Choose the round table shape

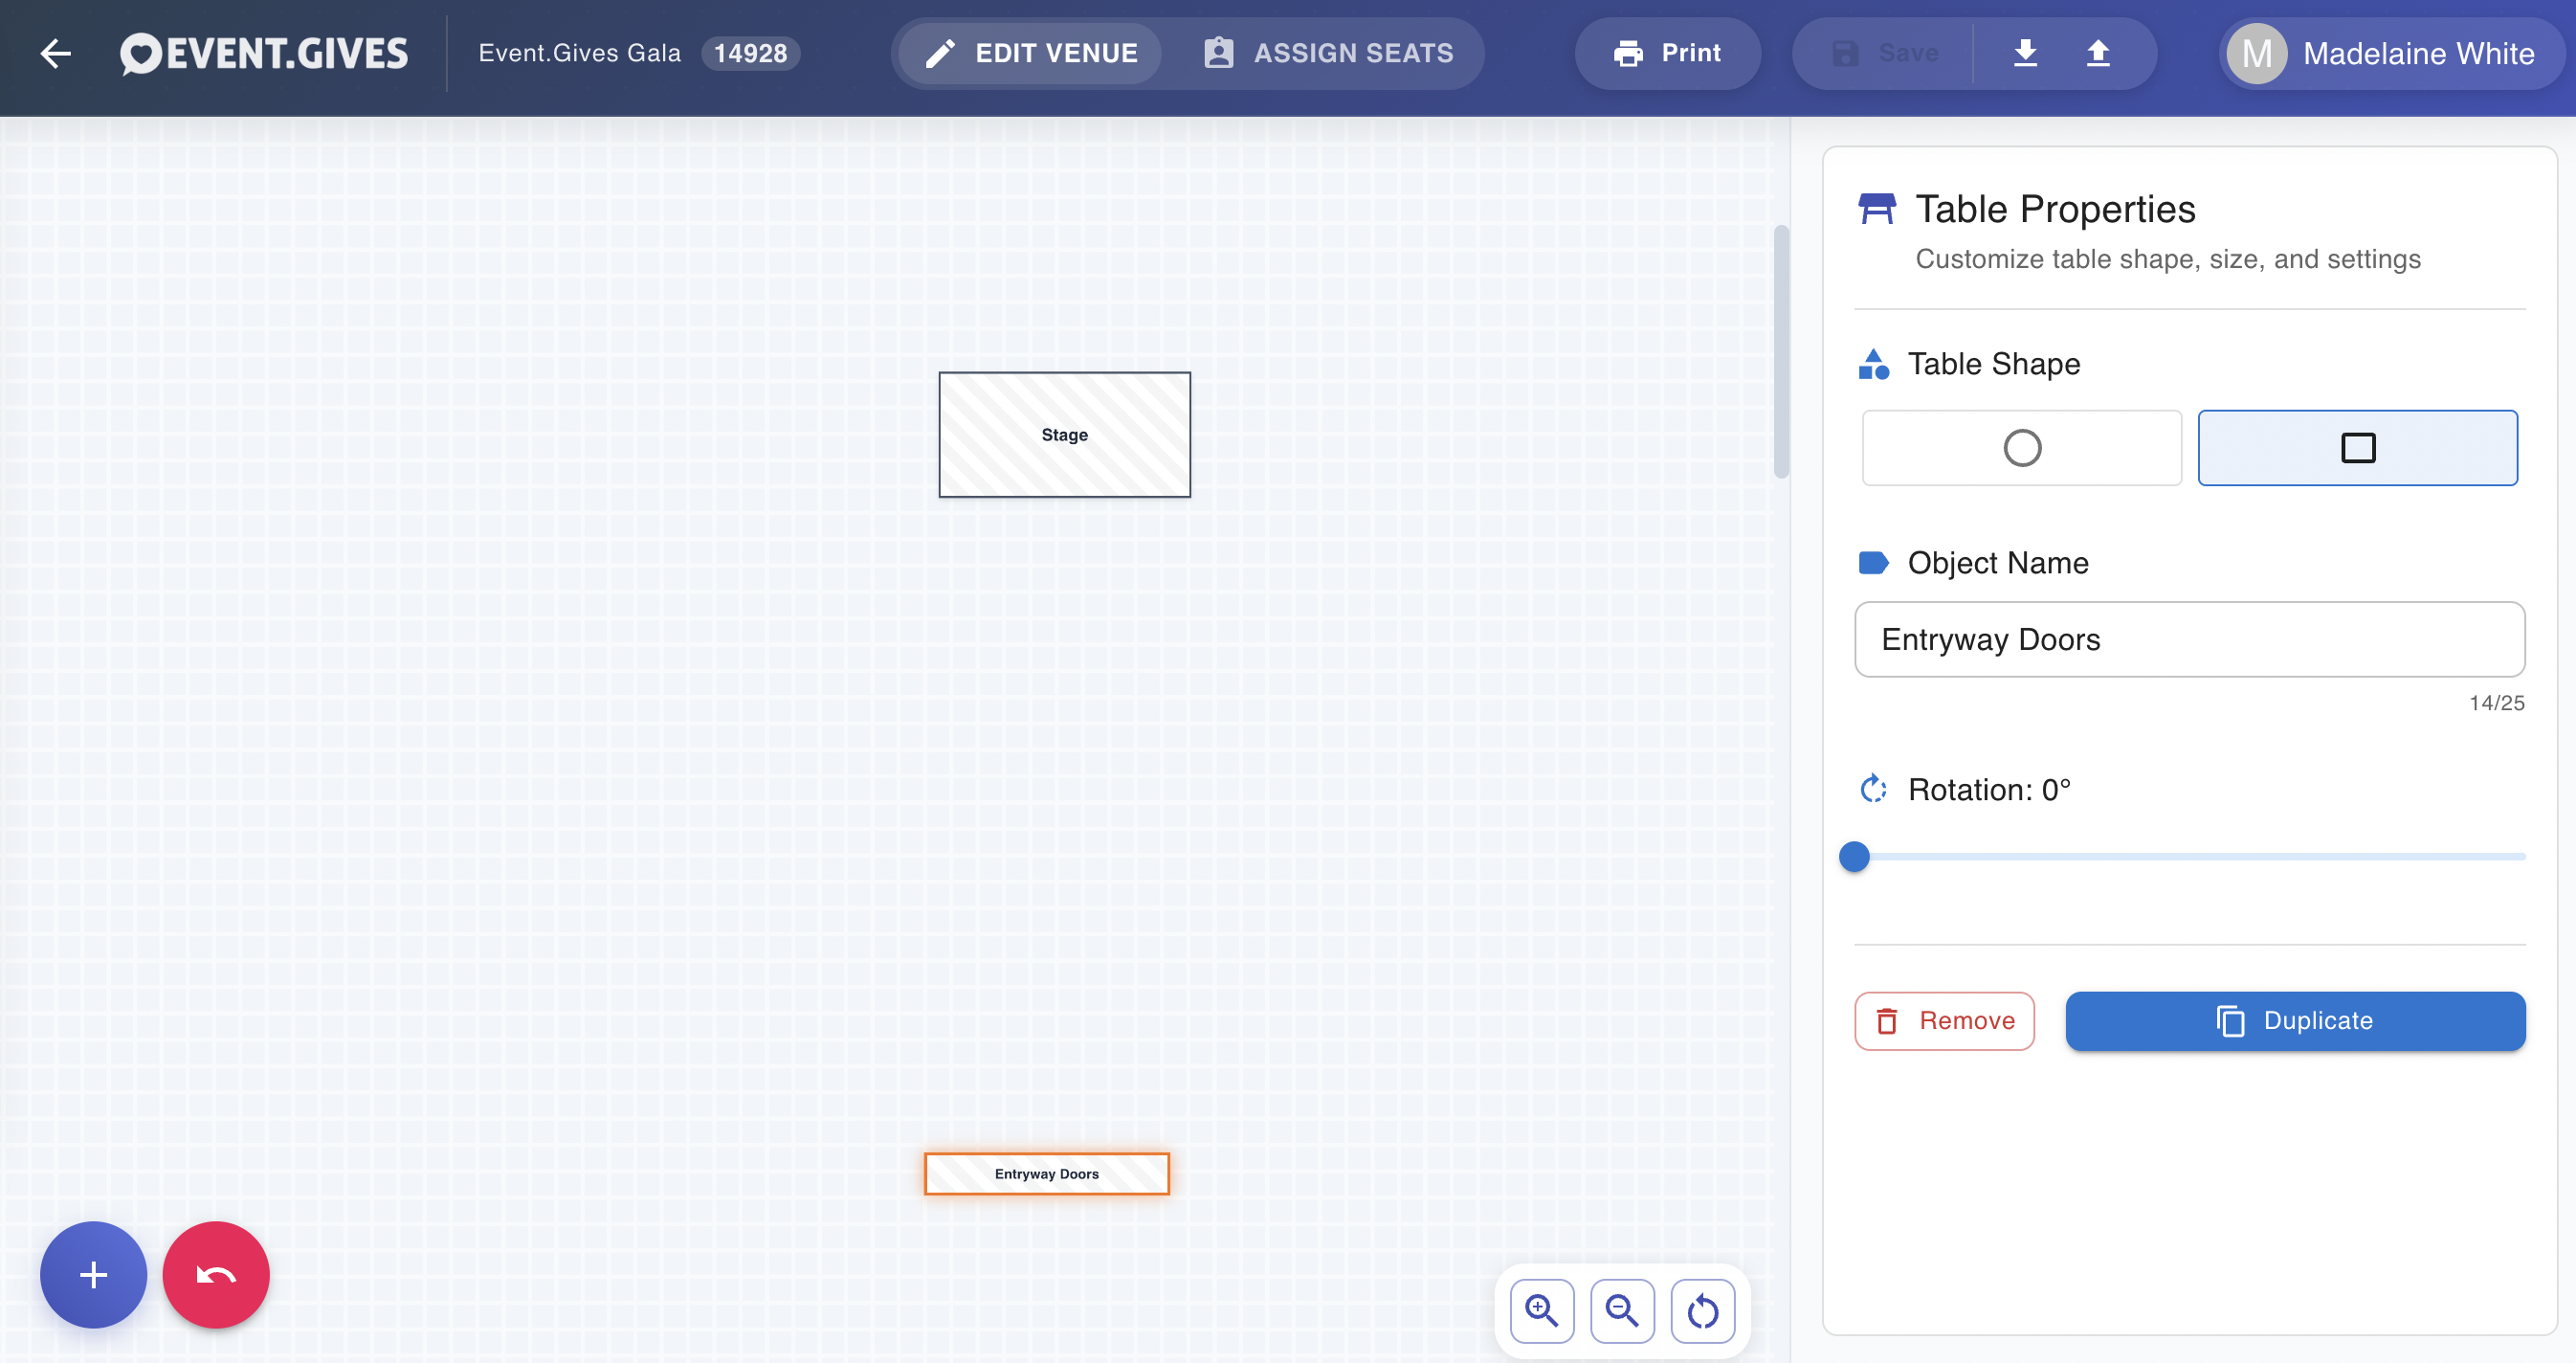point(2021,448)
